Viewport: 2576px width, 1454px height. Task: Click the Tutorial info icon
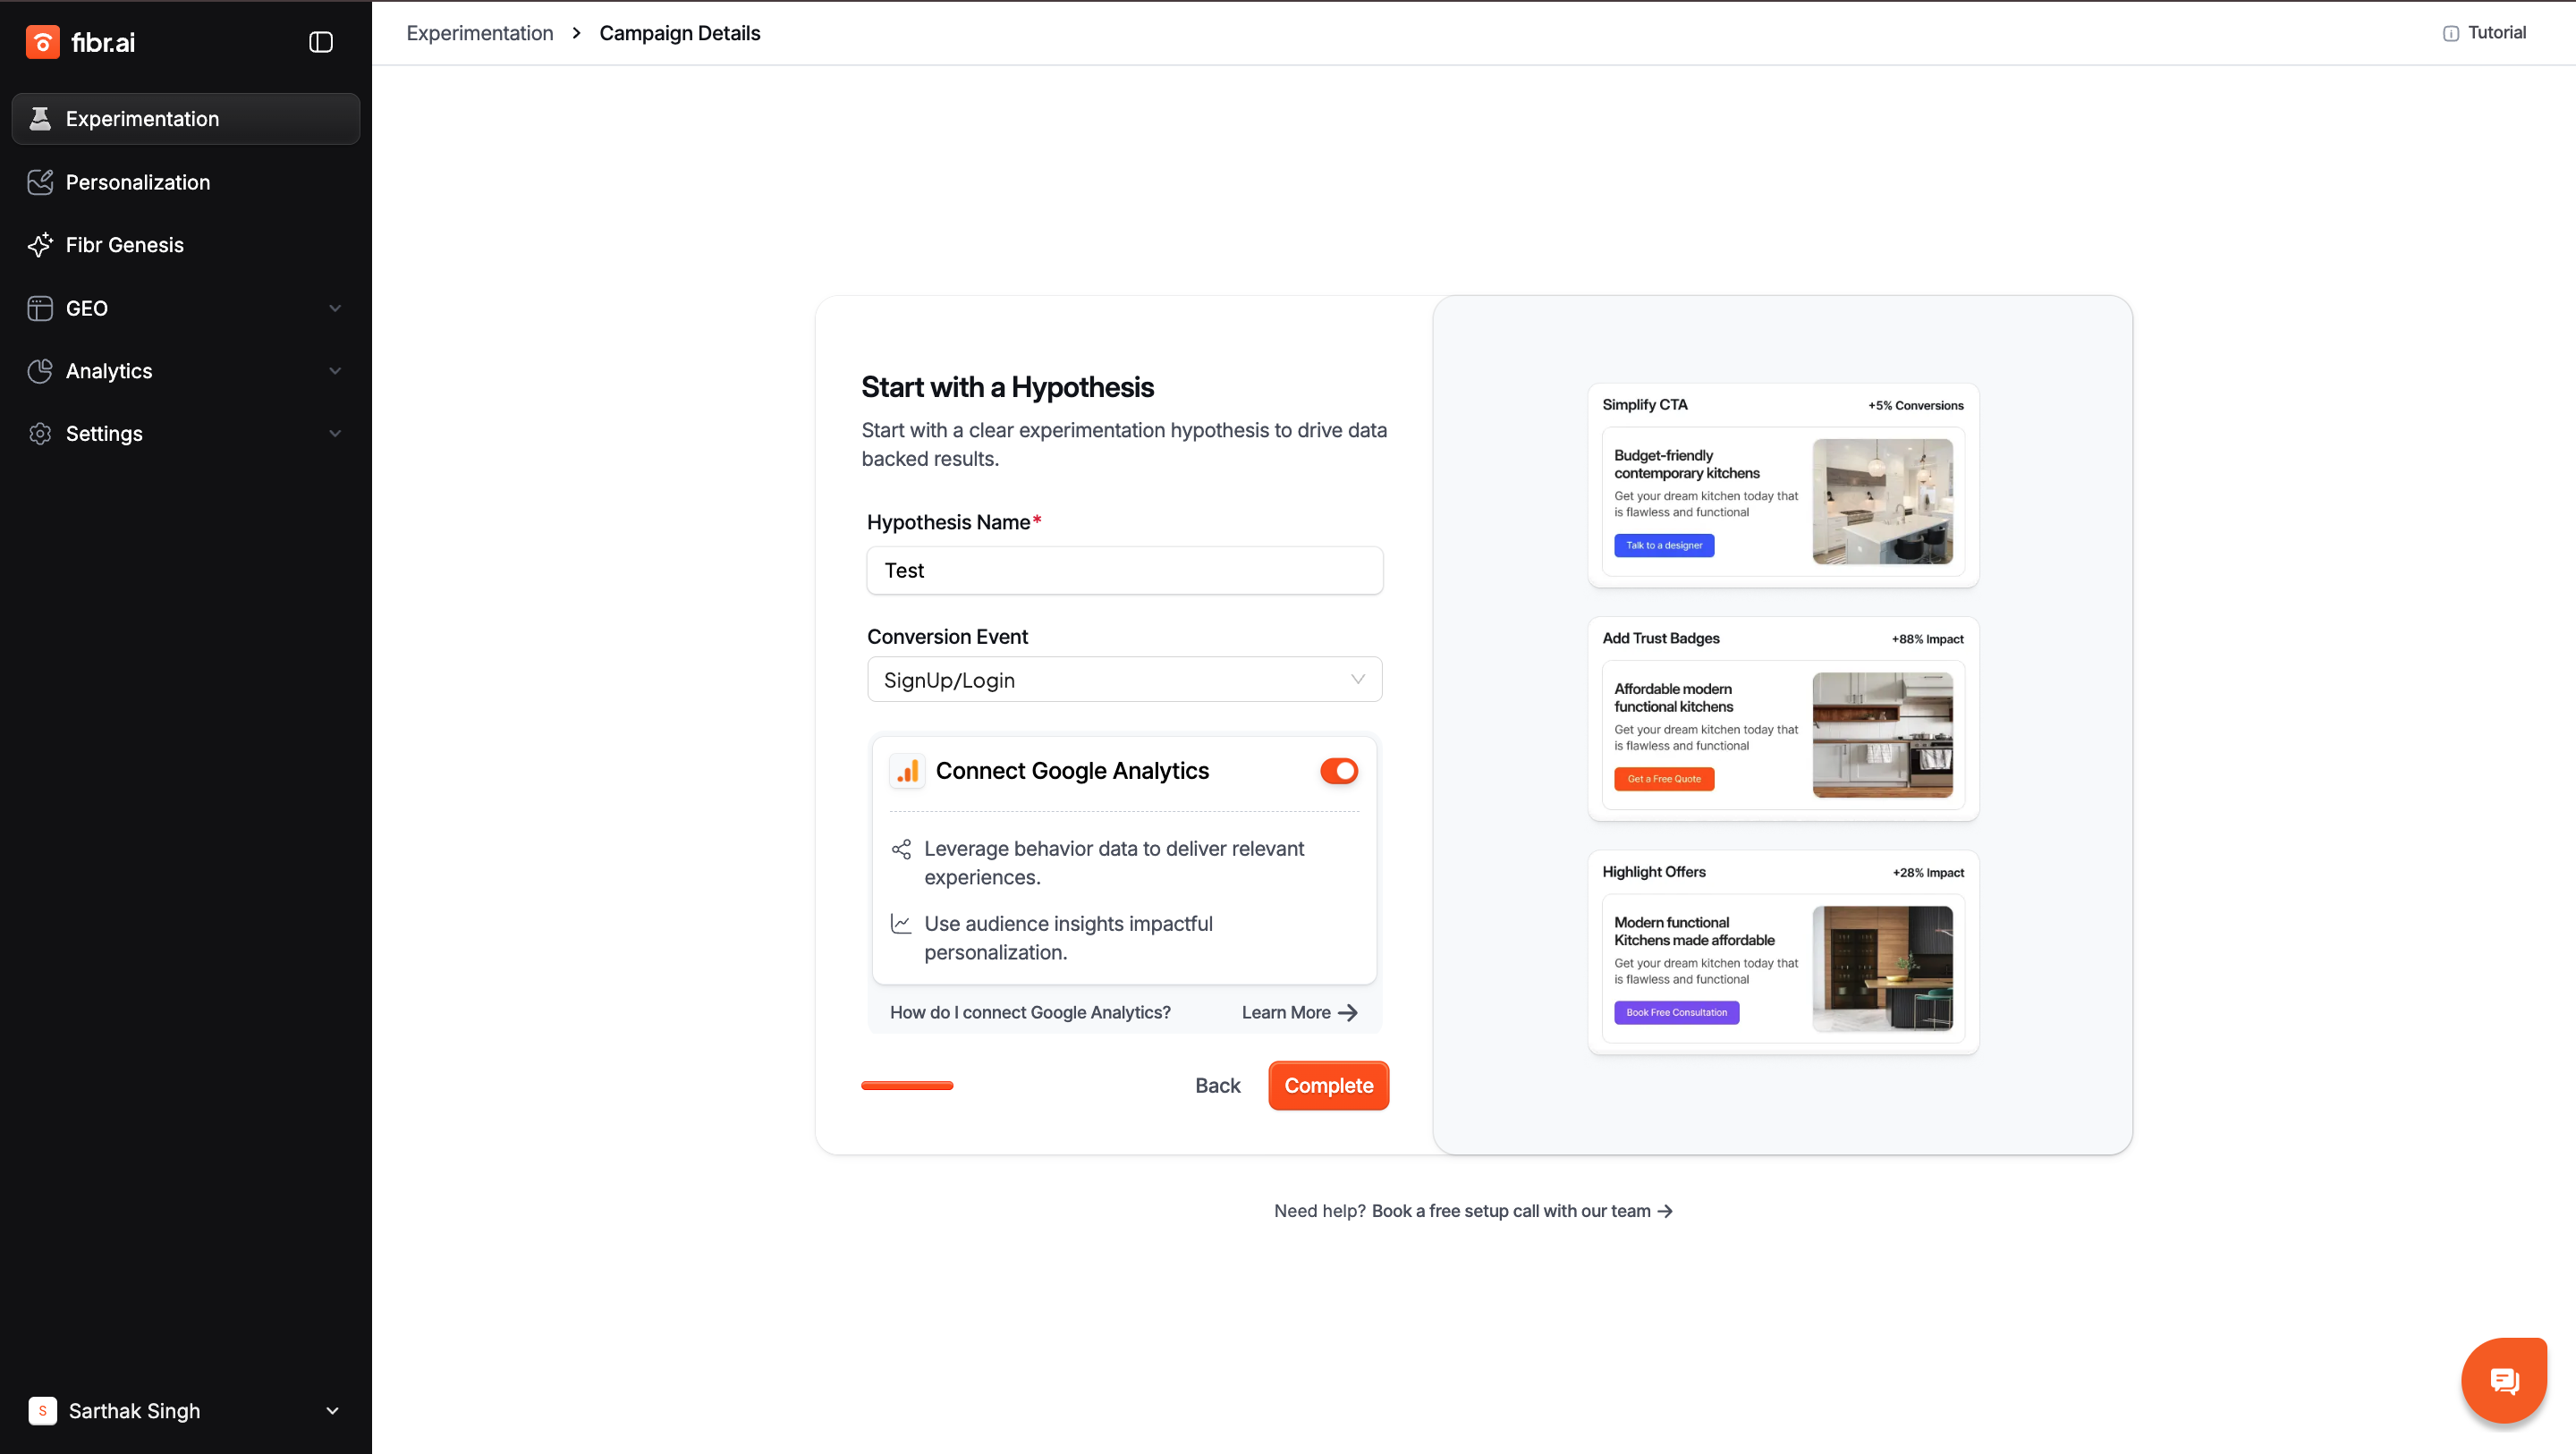point(2451,33)
